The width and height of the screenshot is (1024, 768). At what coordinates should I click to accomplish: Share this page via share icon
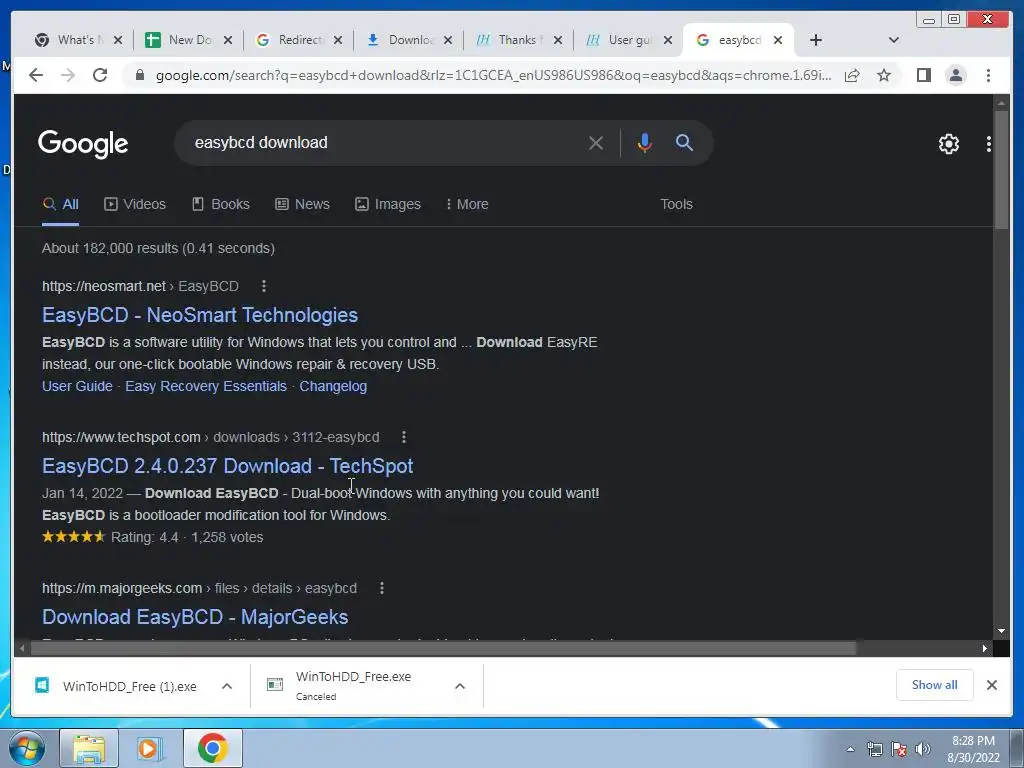point(852,75)
